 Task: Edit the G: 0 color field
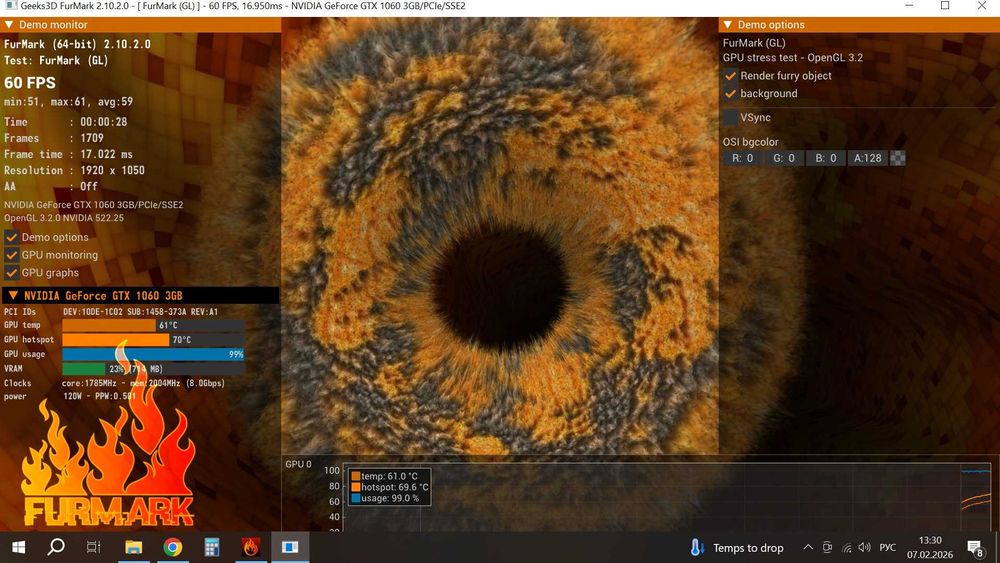tap(784, 158)
